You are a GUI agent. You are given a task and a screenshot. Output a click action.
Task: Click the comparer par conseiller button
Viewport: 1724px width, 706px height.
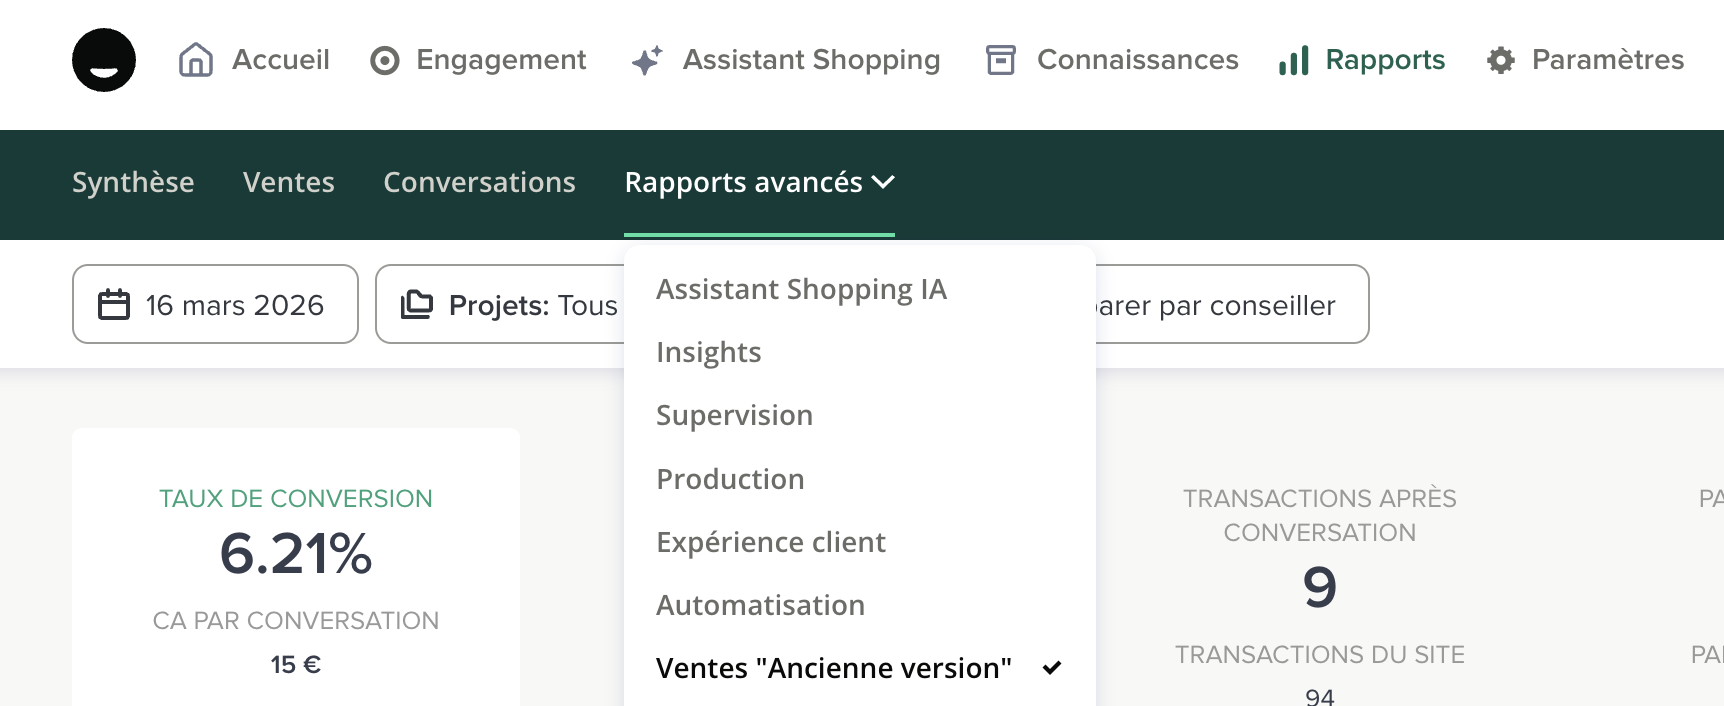1230,304
